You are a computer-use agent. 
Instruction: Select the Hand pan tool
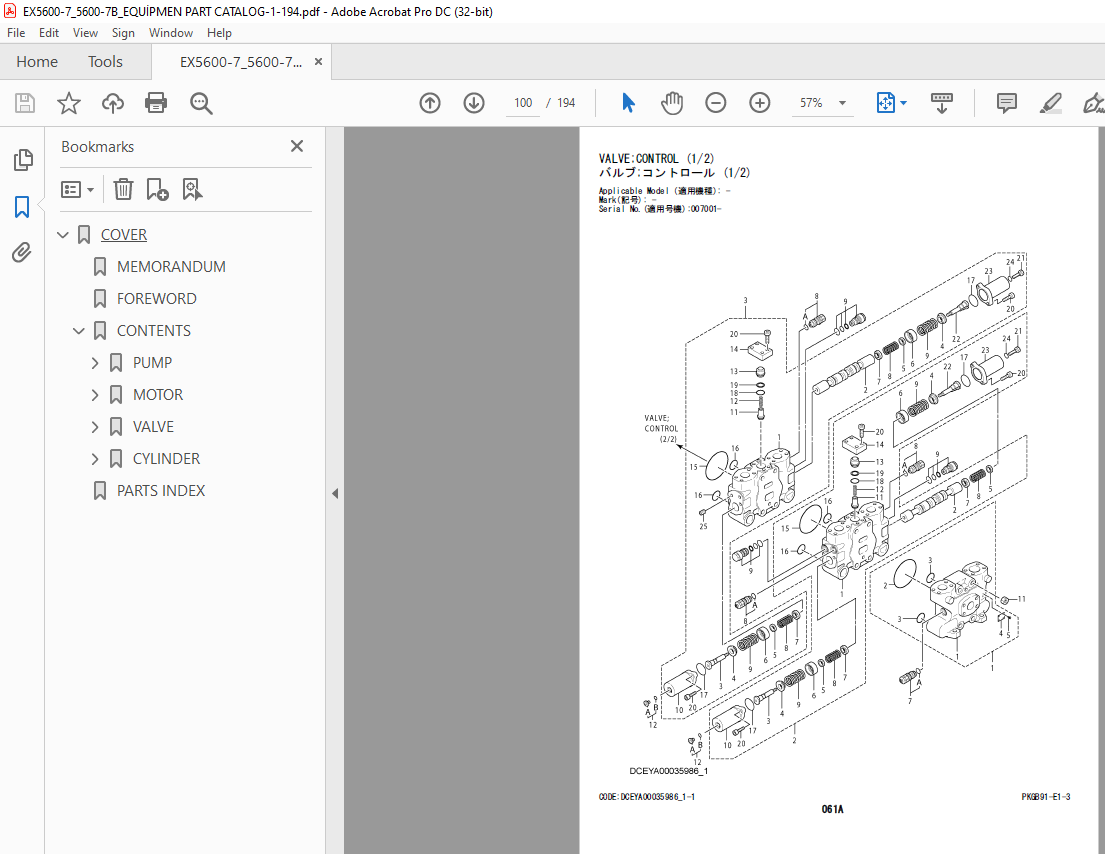pyautogui.click(x=672, y=103)
